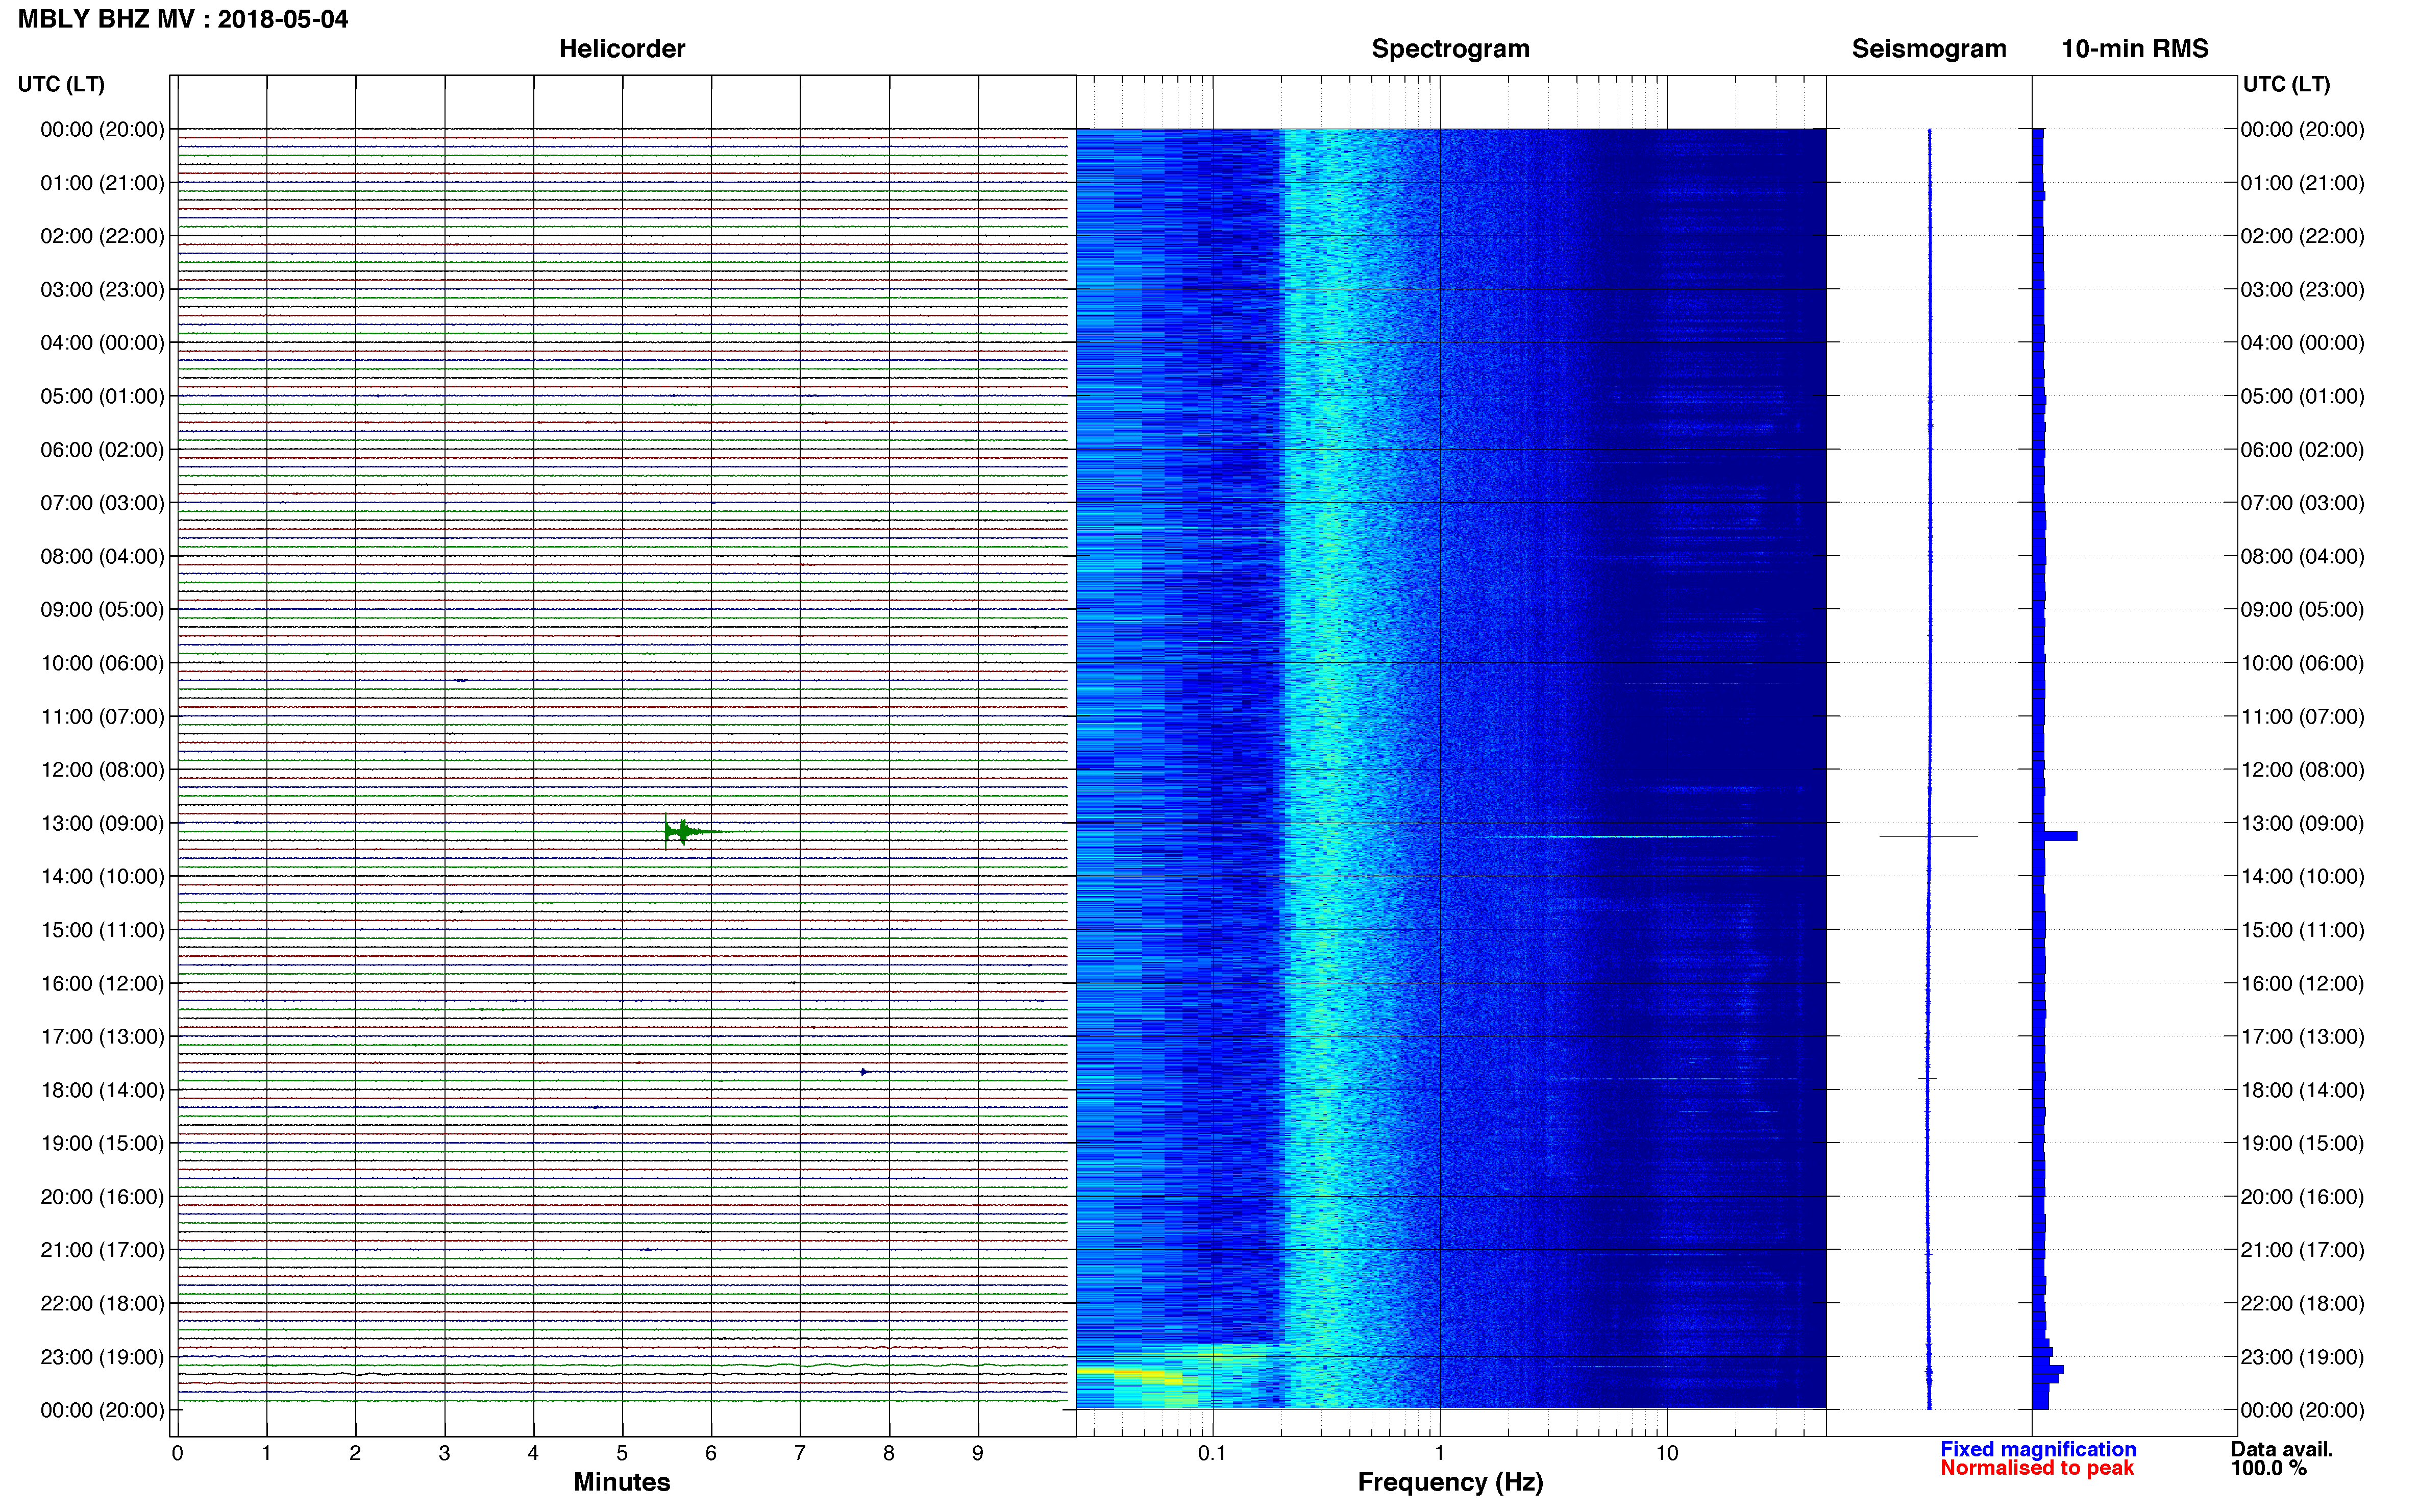This screenshot has height=1512, width=2419.
Task: Click the "Minutes" x-axis title
Action: [x=621, y=1482]
